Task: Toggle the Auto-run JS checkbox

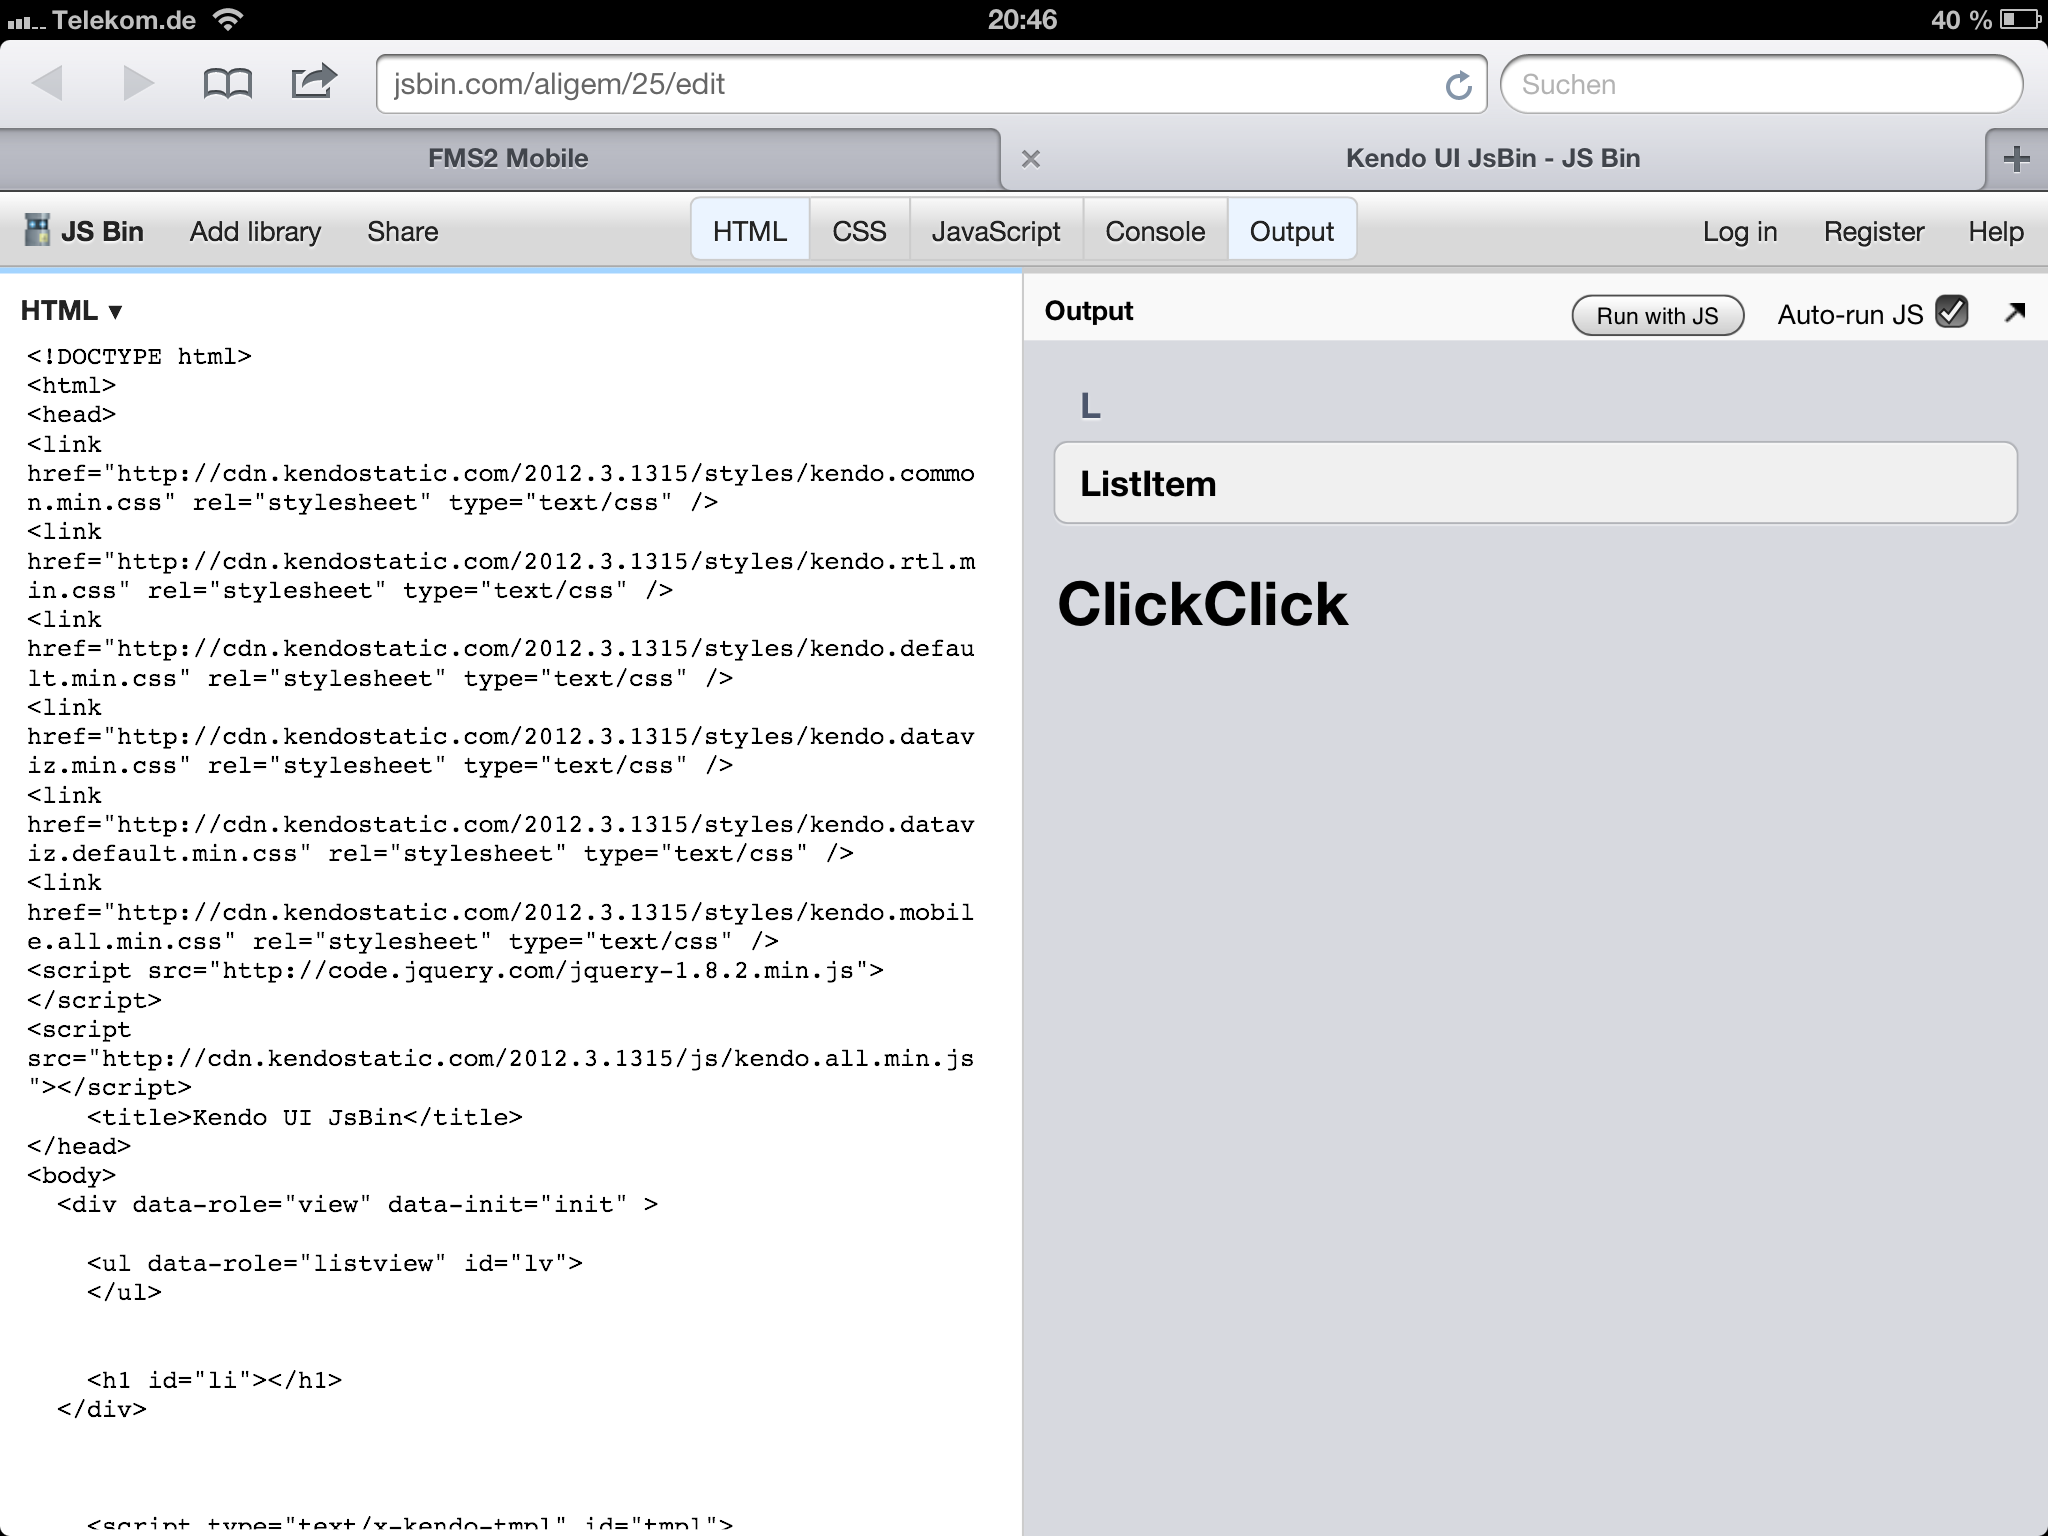Action: [1951, 313]
